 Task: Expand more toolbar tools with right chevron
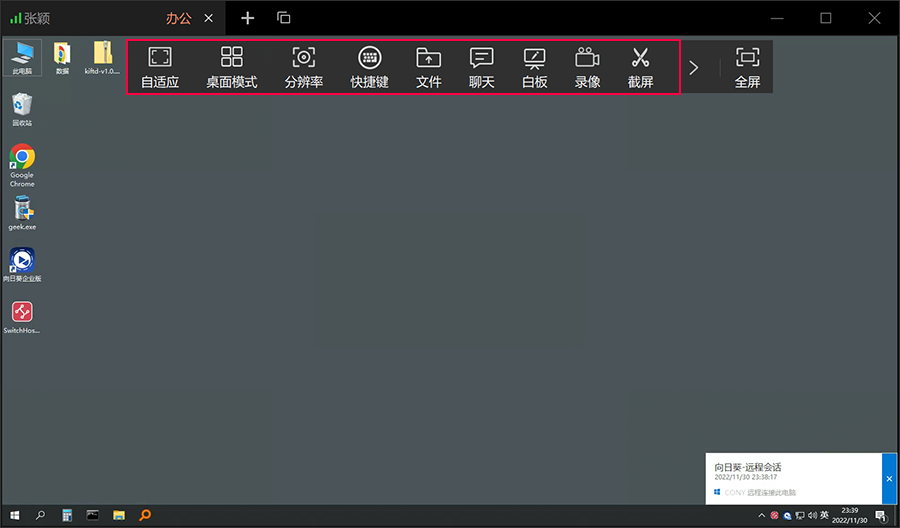click(694, 68)
